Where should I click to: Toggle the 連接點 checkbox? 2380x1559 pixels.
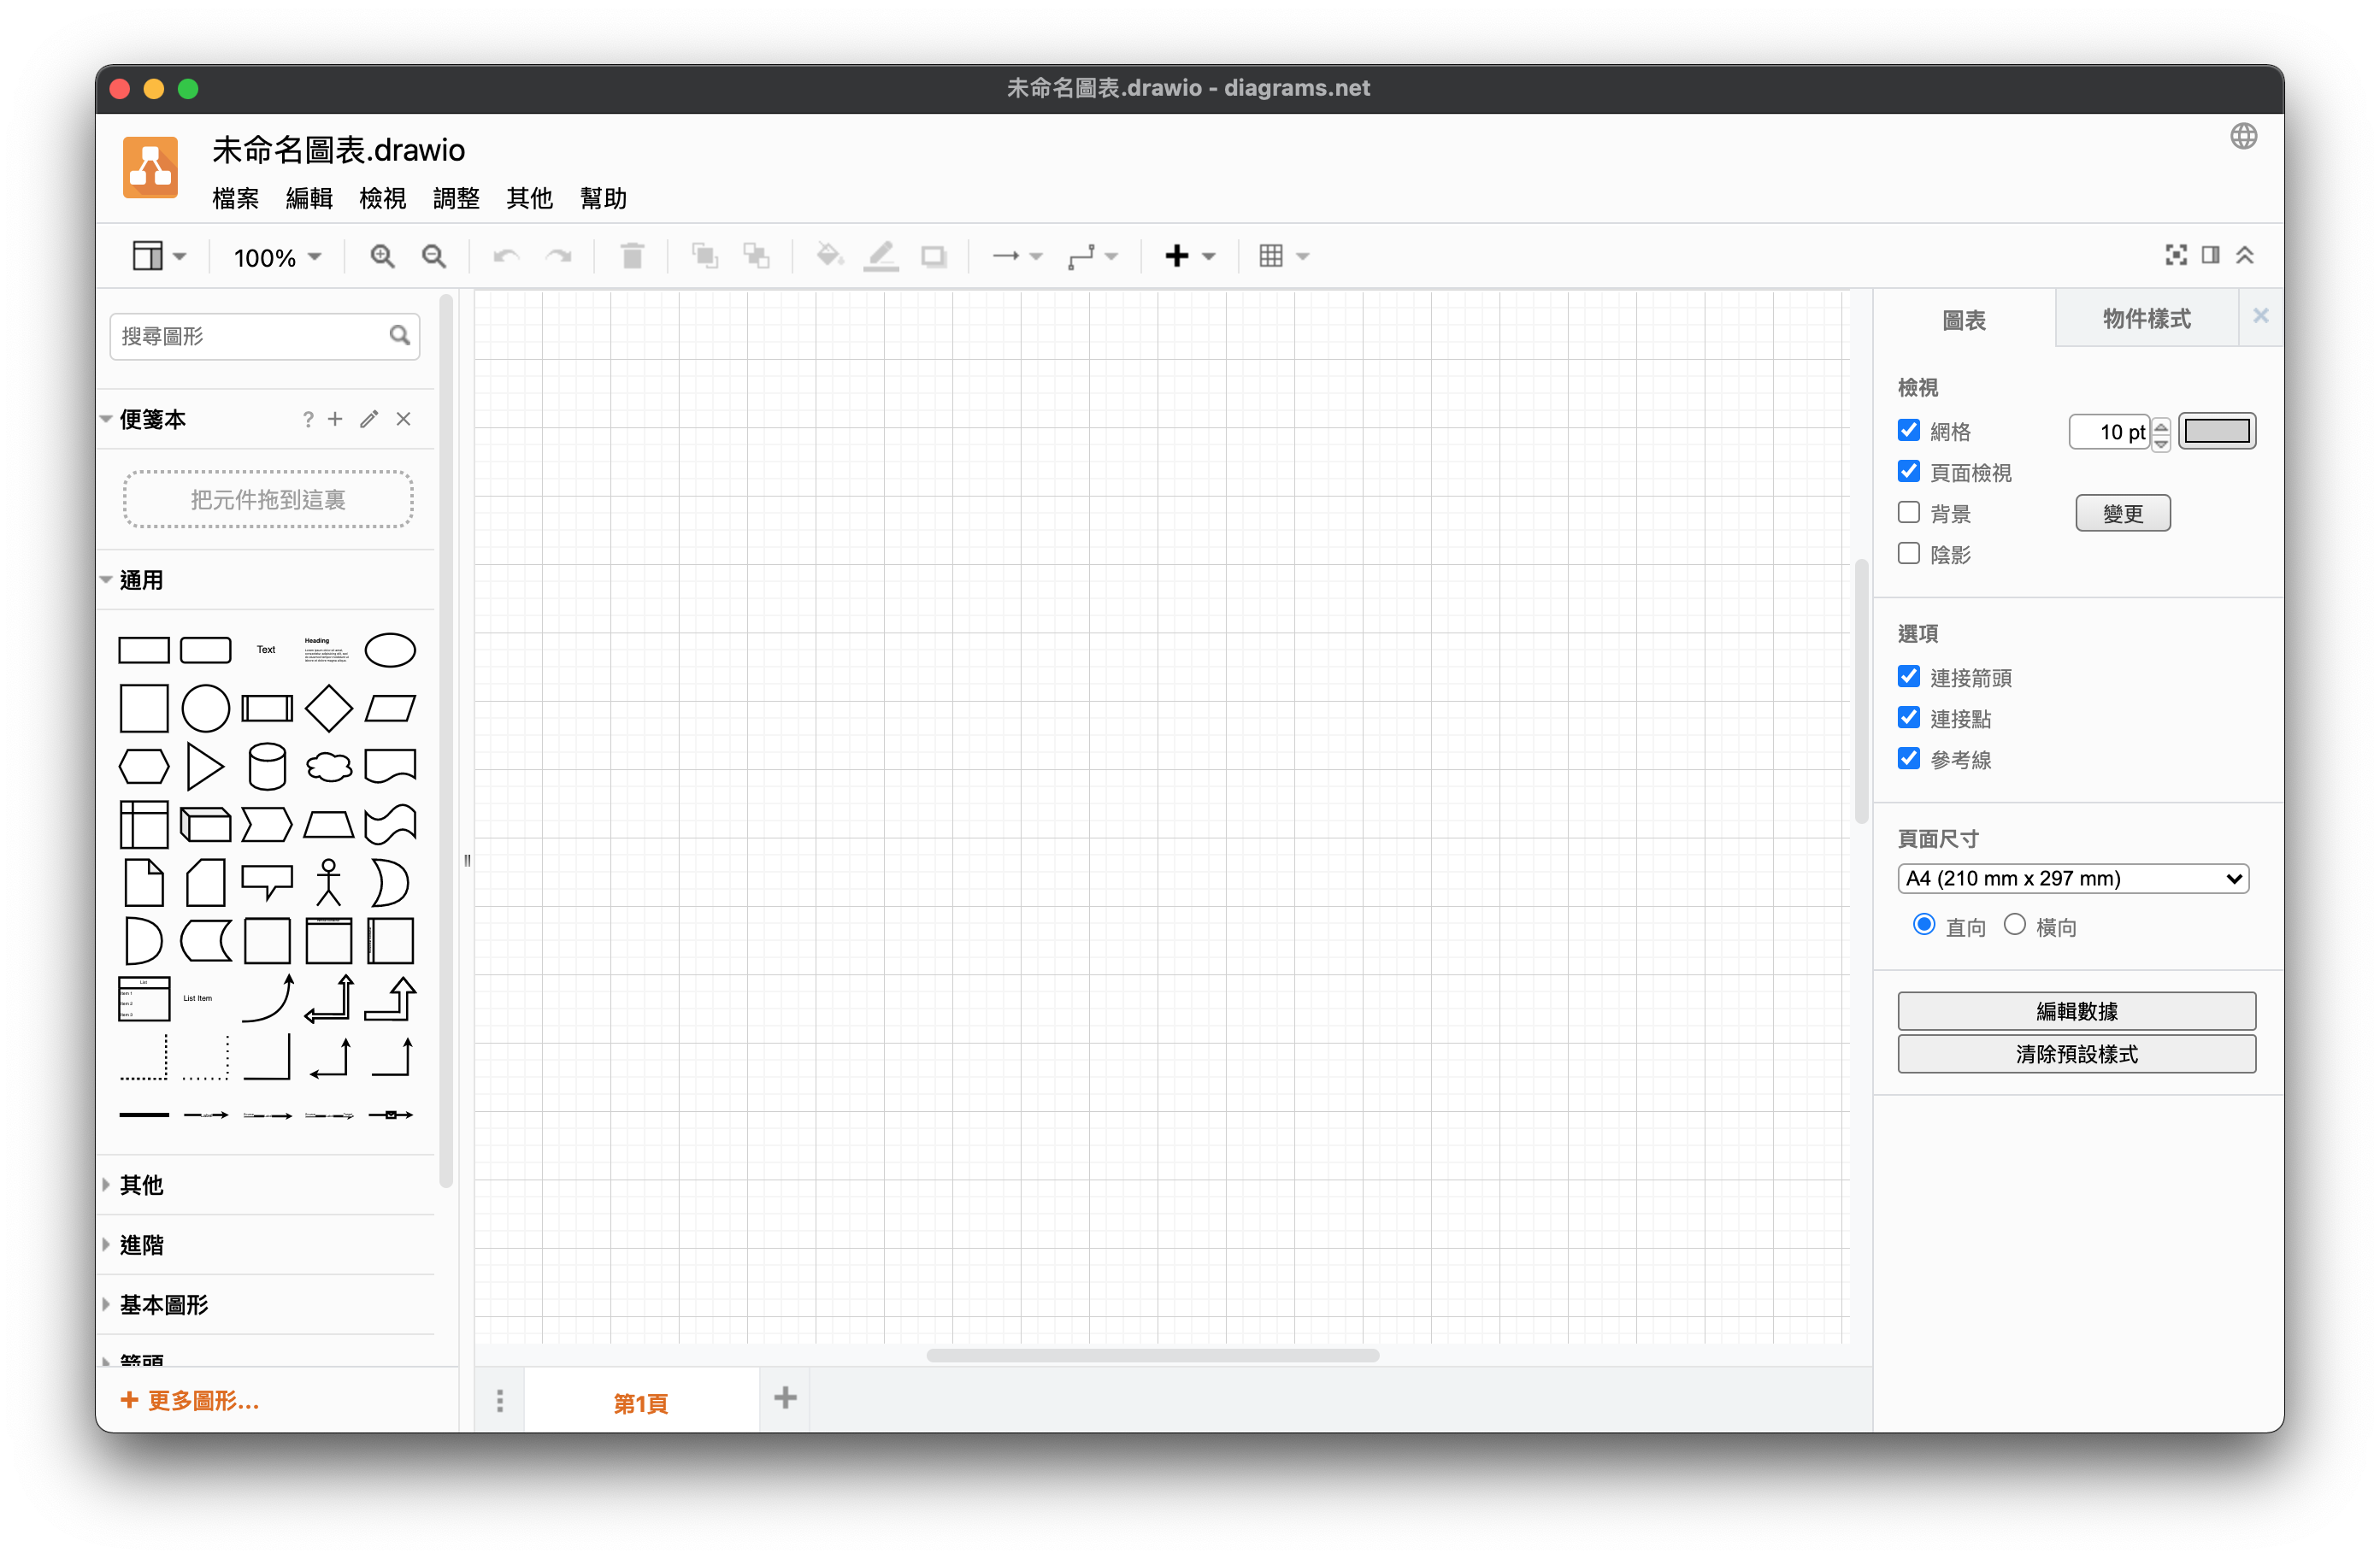(1908, 717)
